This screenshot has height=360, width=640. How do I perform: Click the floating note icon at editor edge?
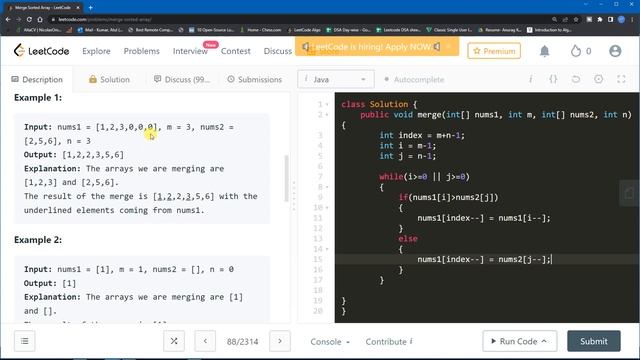(x=629, y=193)
